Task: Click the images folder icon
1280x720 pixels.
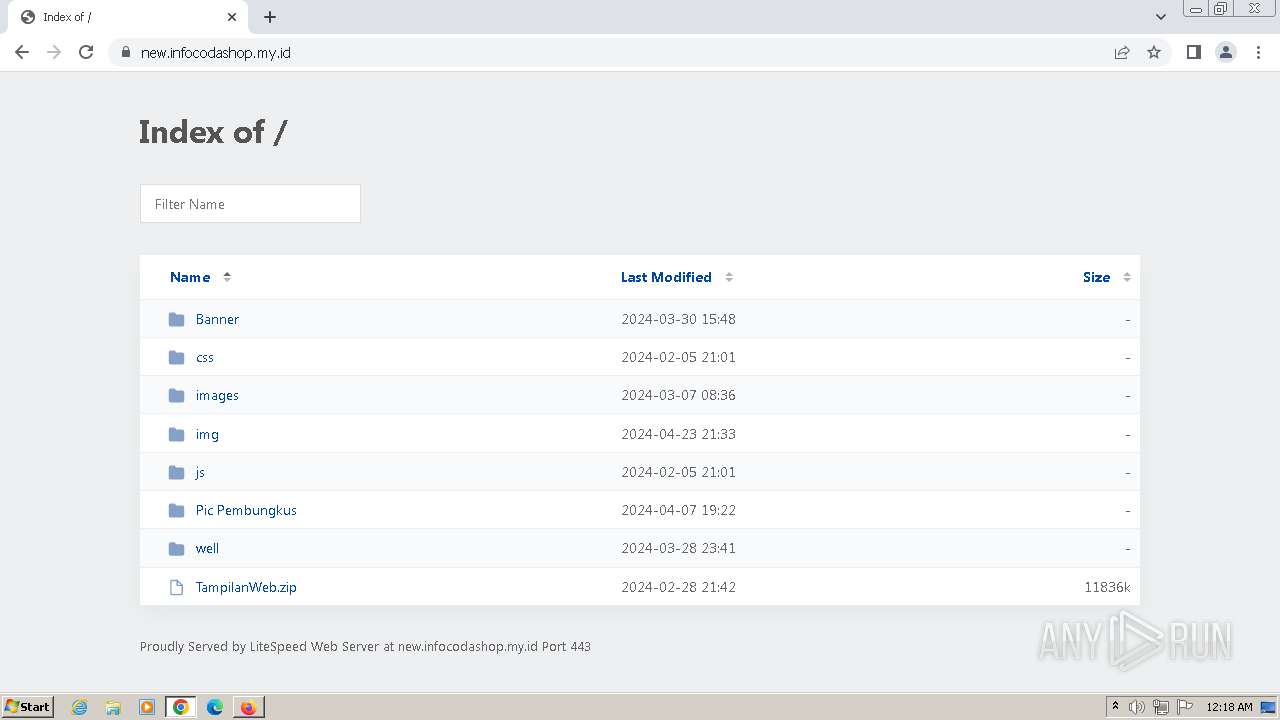Action: pos(177,395)
